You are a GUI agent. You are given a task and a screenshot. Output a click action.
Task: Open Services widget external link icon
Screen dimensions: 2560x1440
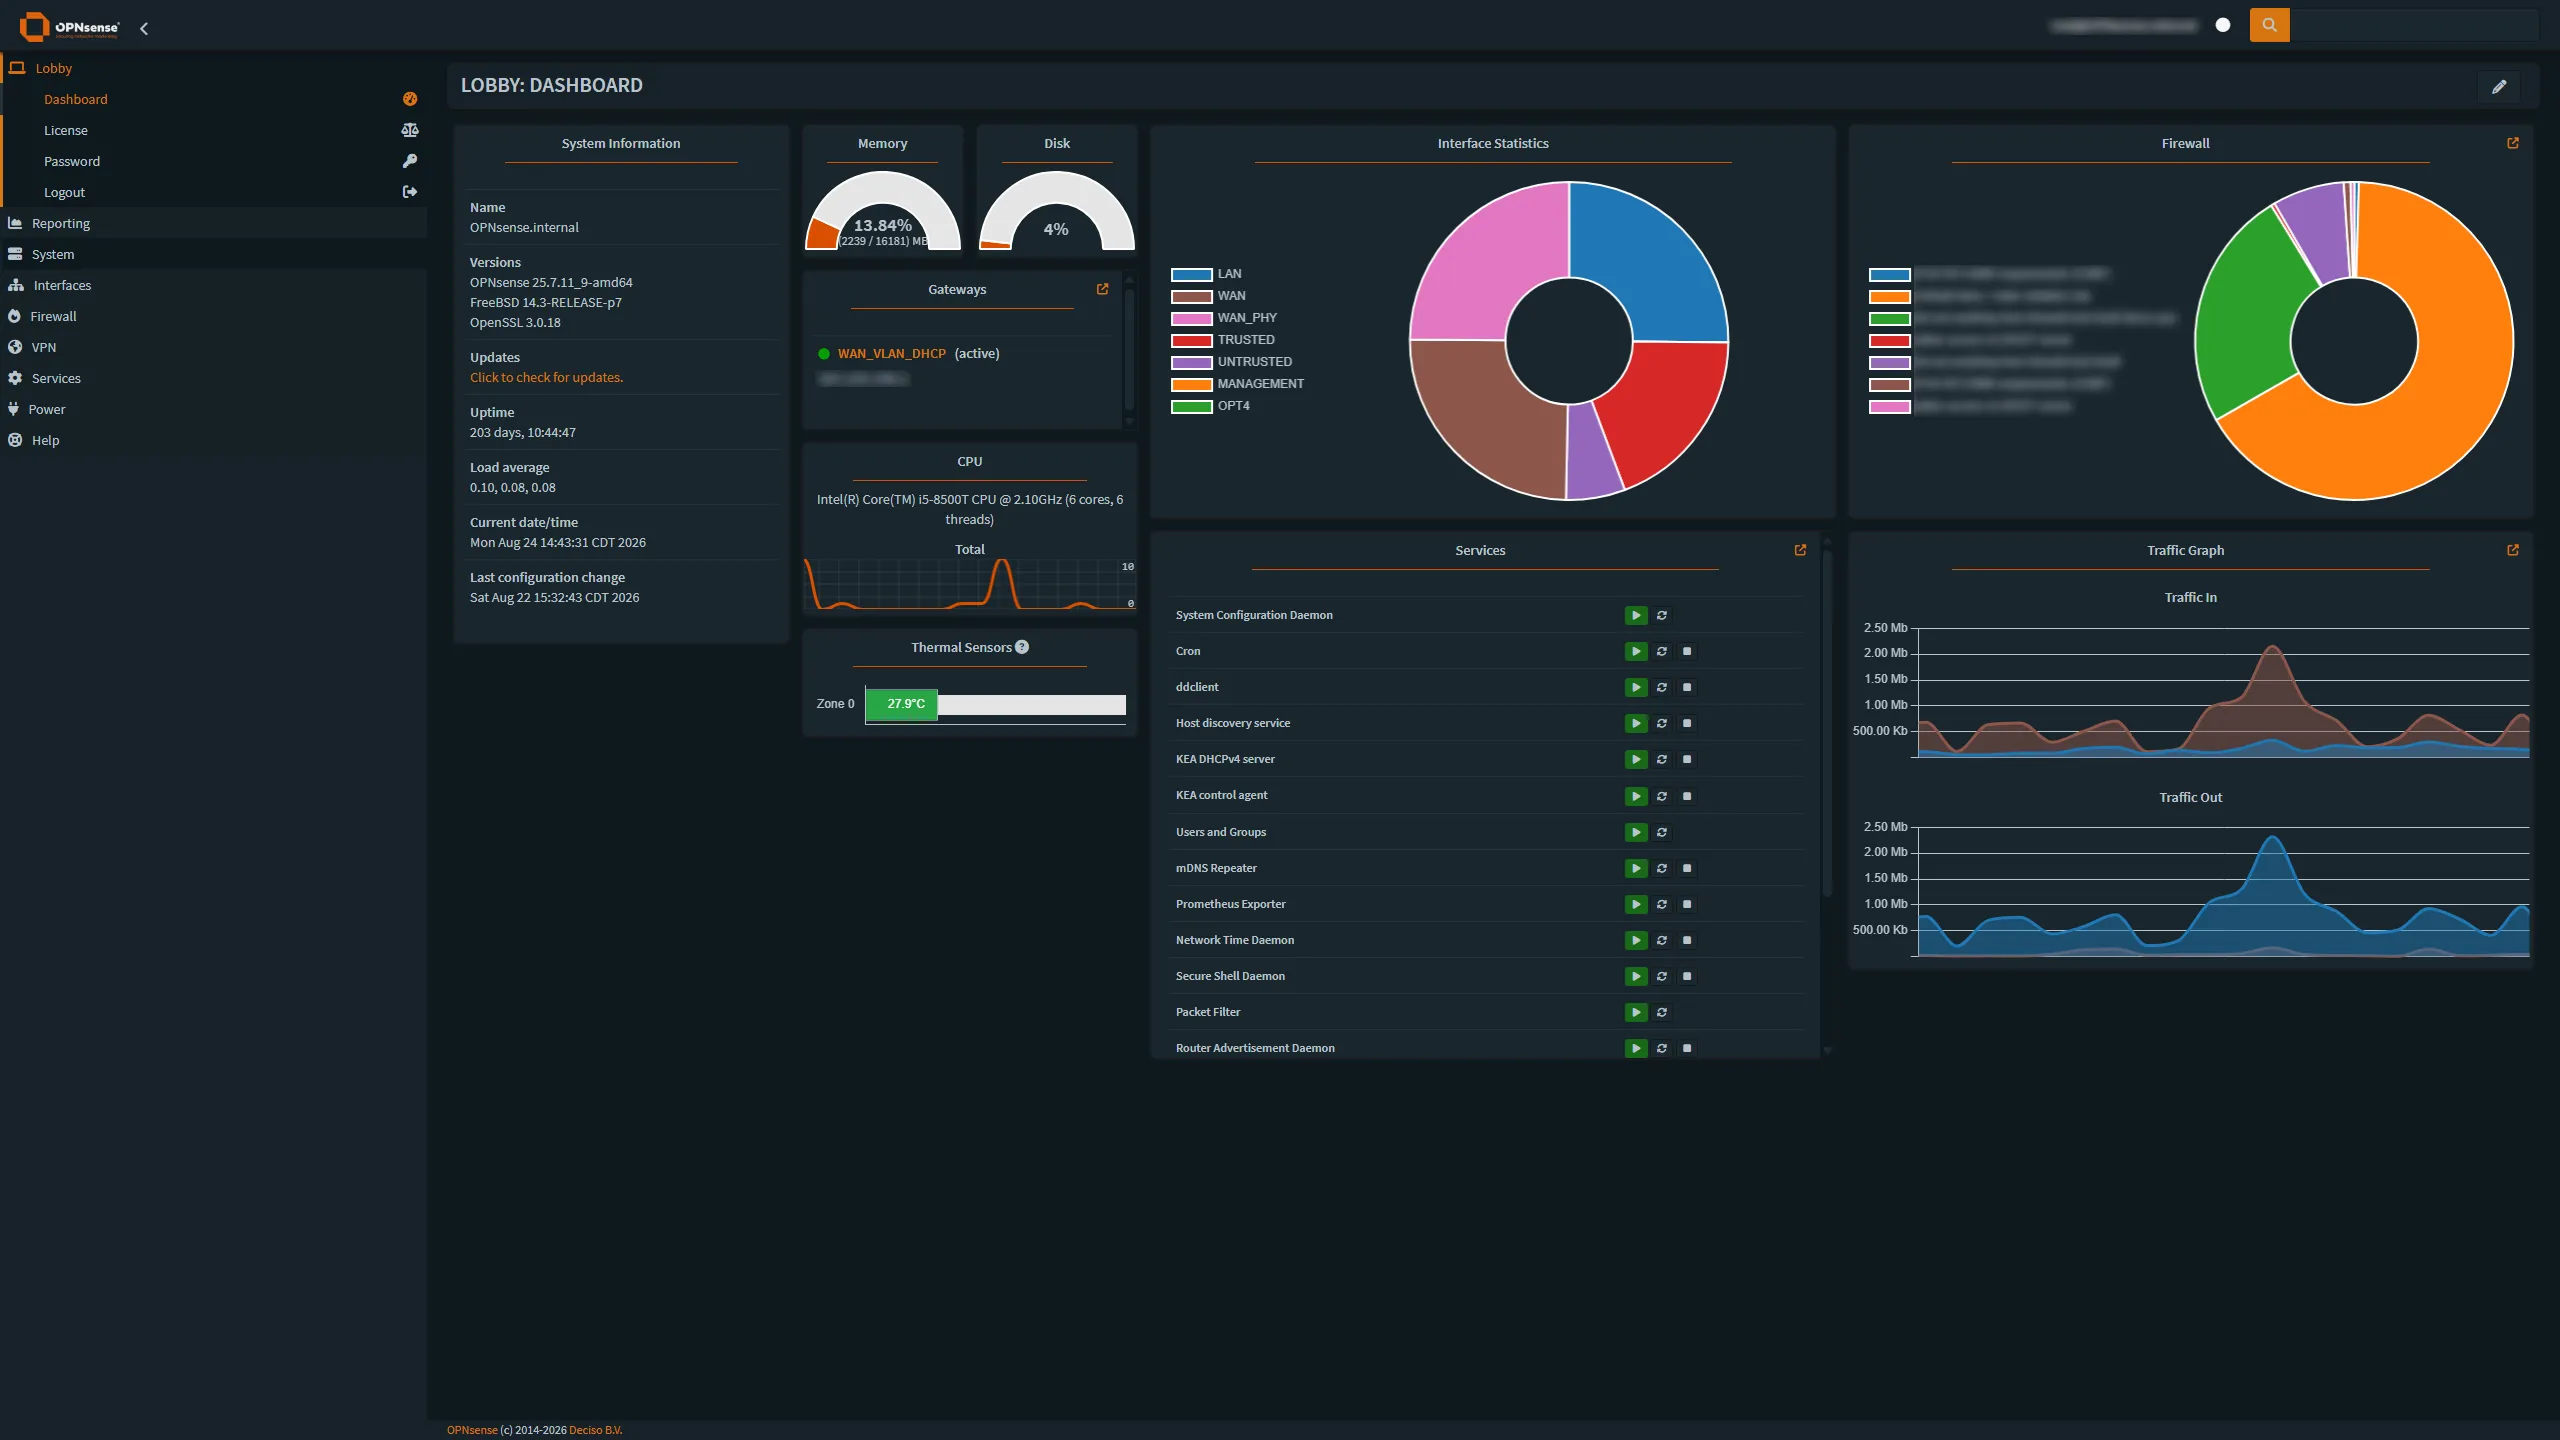click(1800, 550)
